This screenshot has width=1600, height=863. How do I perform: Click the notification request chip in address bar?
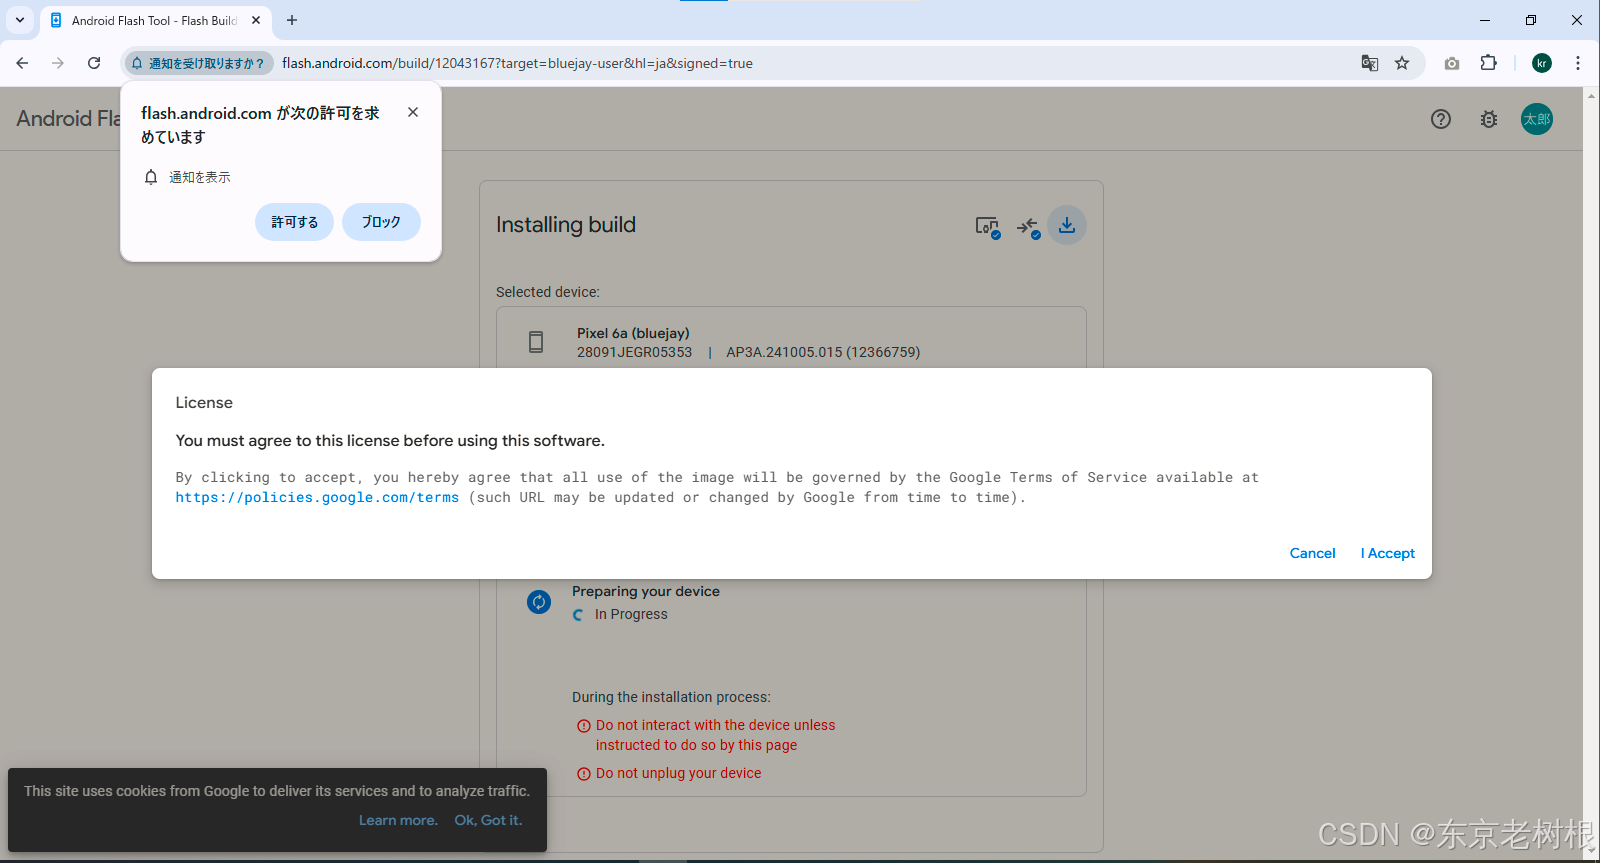198,63
